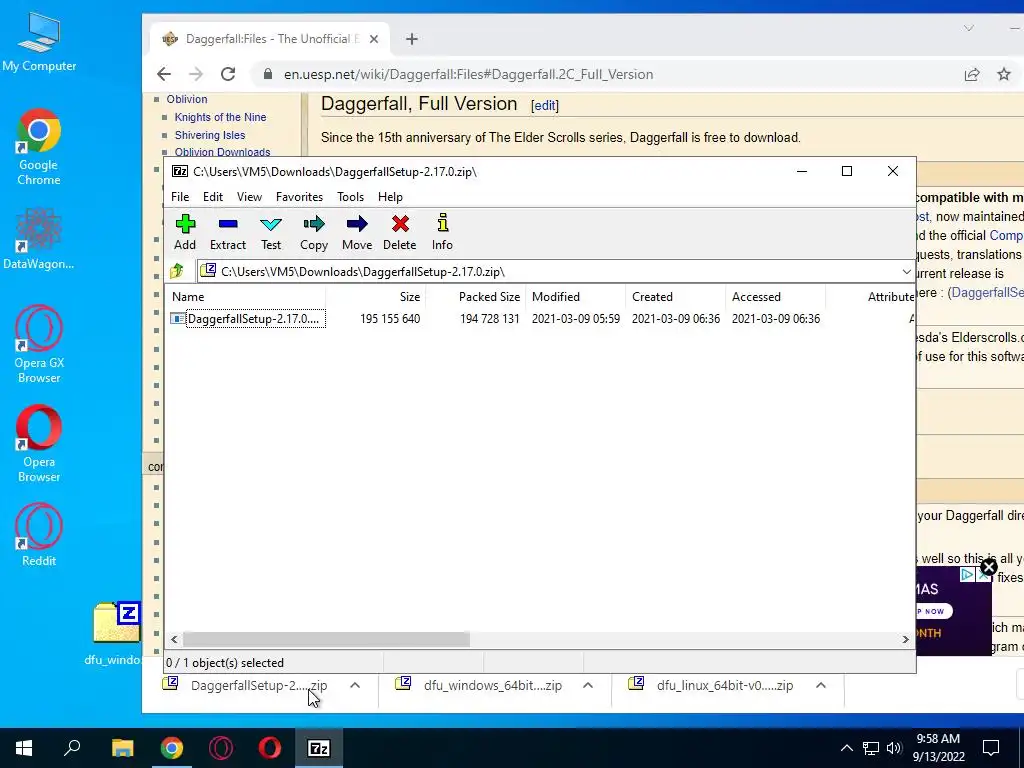This screenshot has height=768, width=1024.
Task: Click the size value 195 155 640
Action: coord(390,319)
